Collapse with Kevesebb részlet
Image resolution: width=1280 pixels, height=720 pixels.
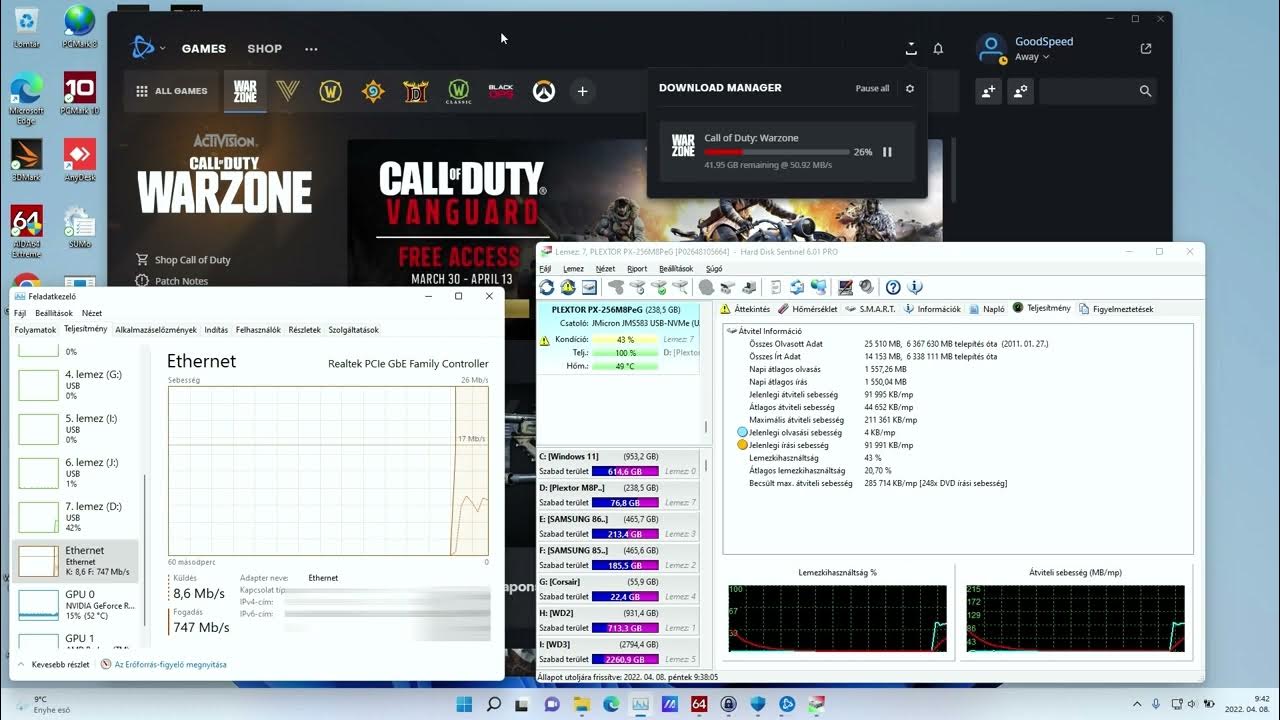coord(53,664)
